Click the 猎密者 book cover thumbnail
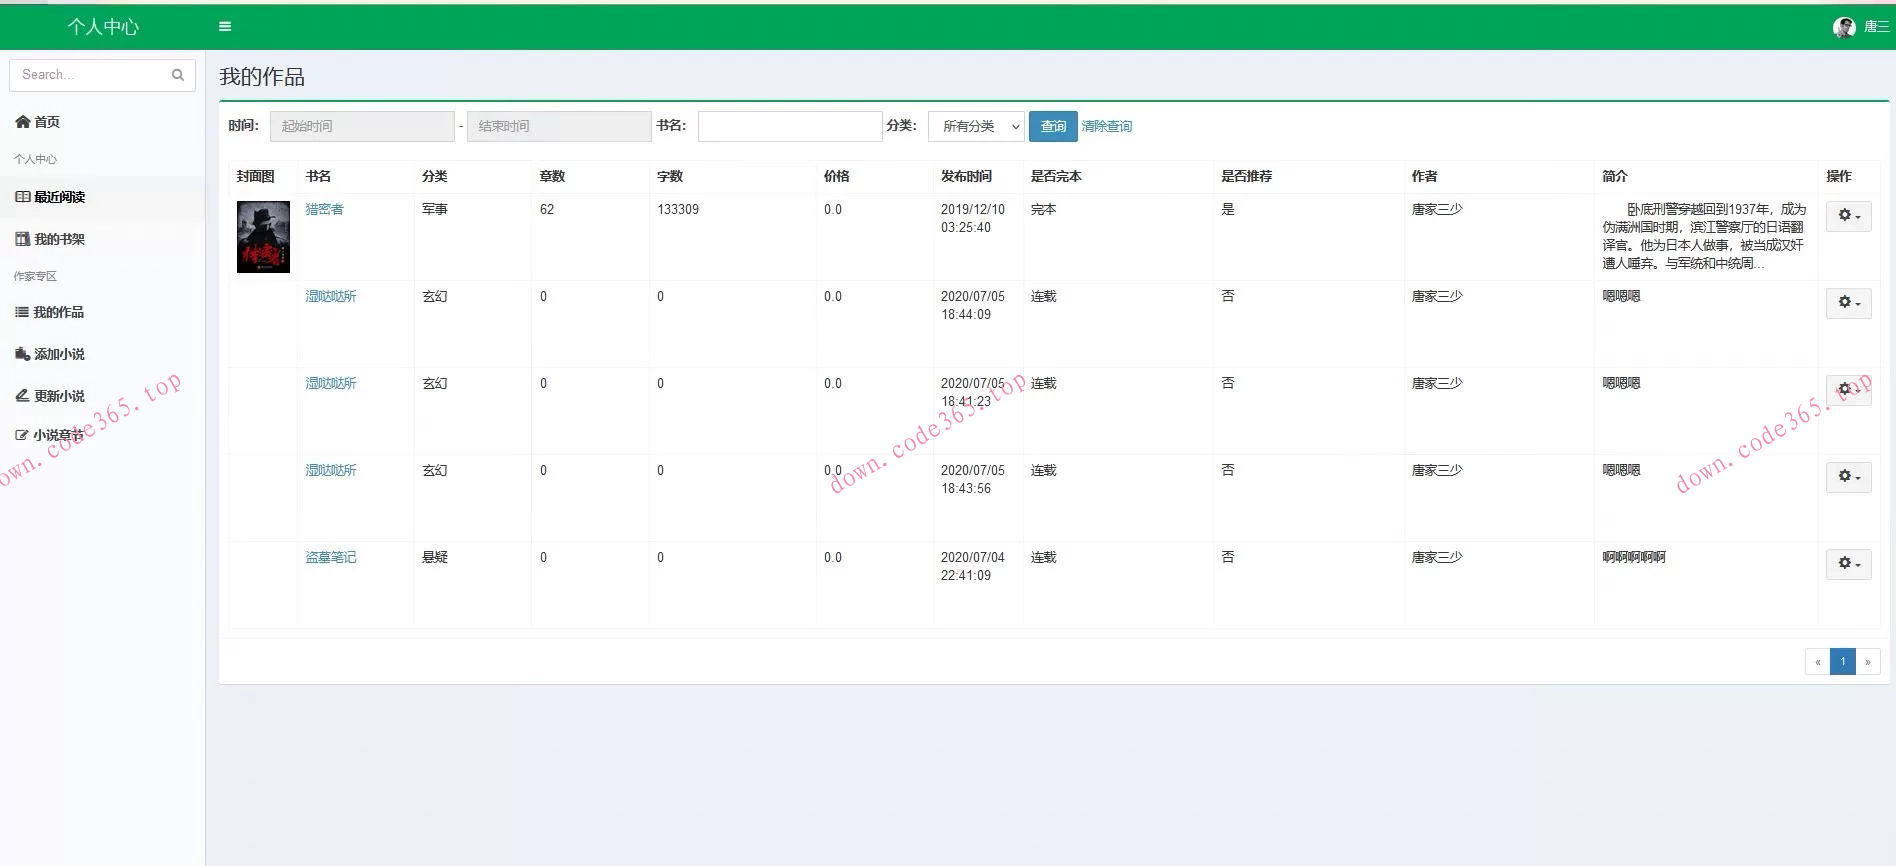1896x866 pixels. pos(263,237)
